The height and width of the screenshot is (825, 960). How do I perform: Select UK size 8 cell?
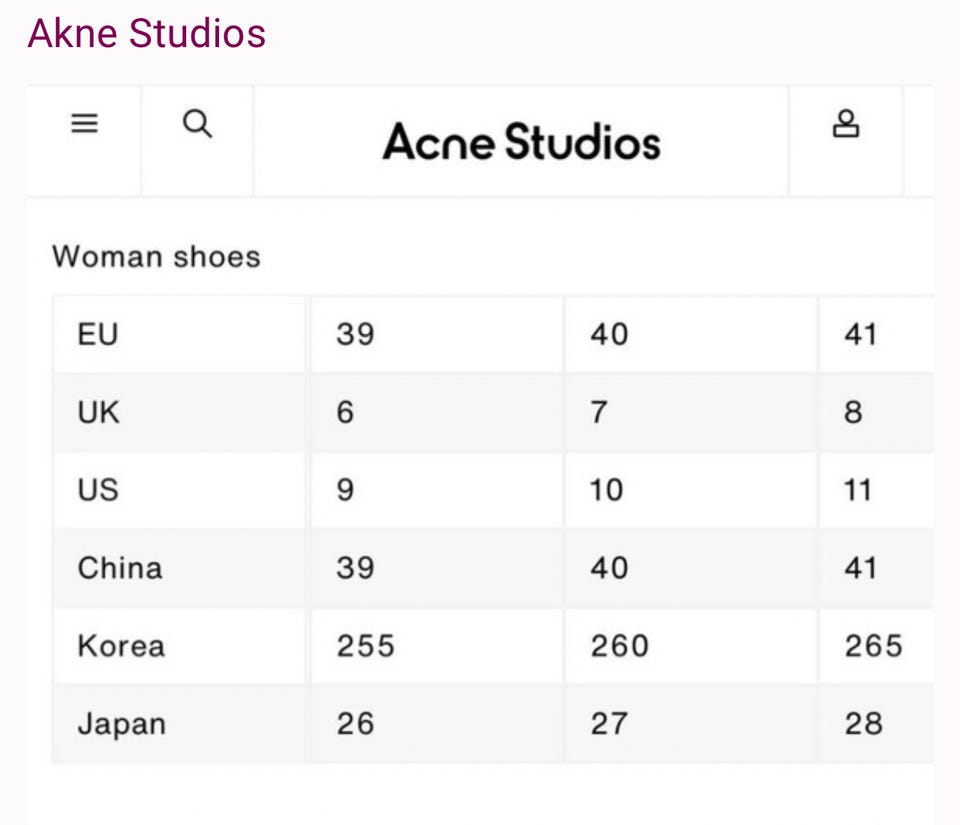(876, 412)
